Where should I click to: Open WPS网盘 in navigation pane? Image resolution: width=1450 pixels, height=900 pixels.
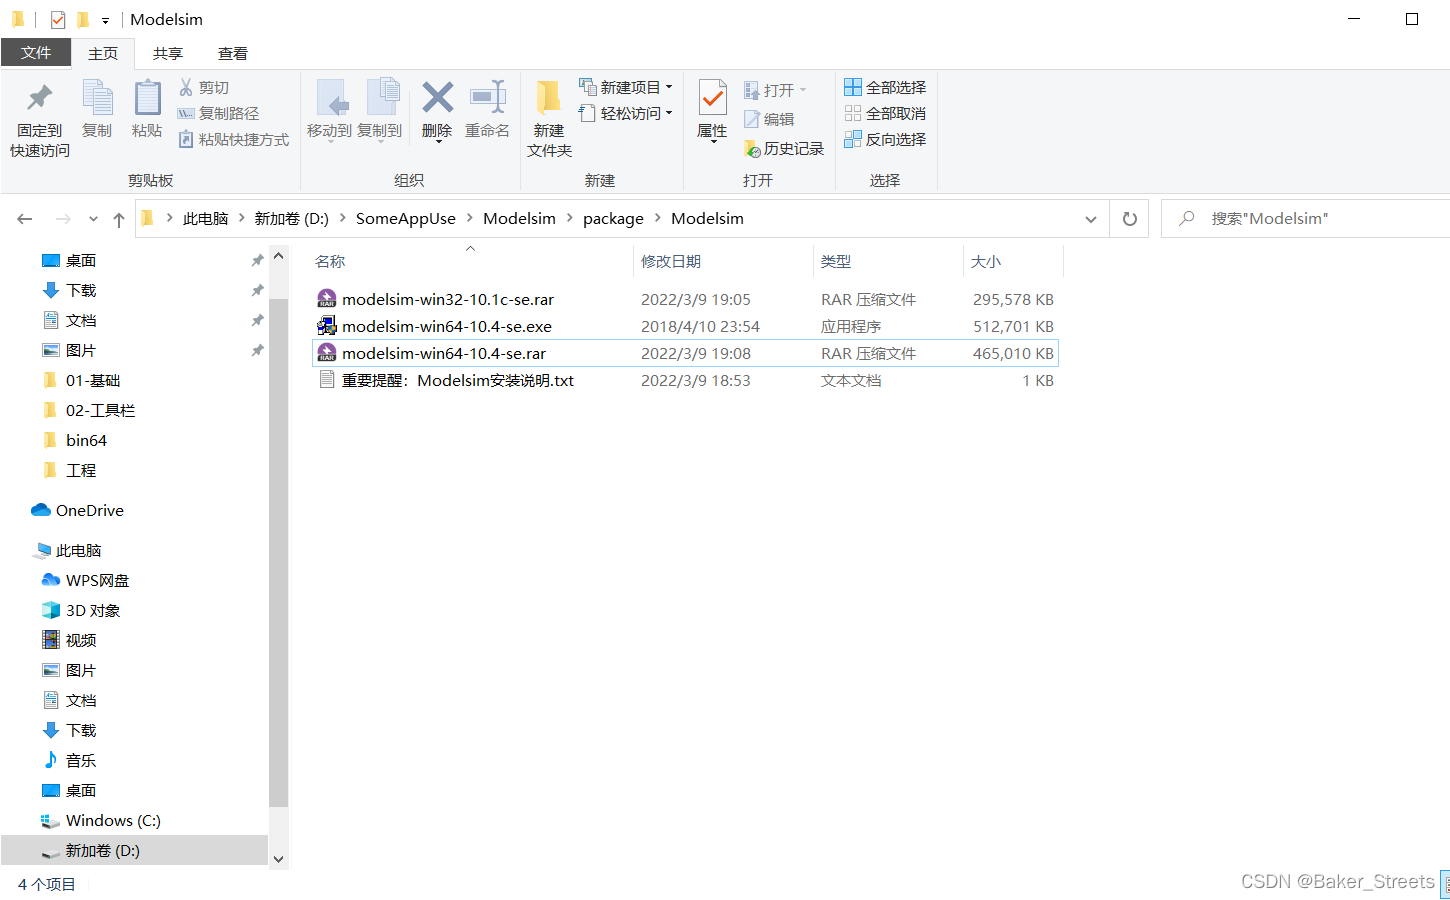[86, 580]
